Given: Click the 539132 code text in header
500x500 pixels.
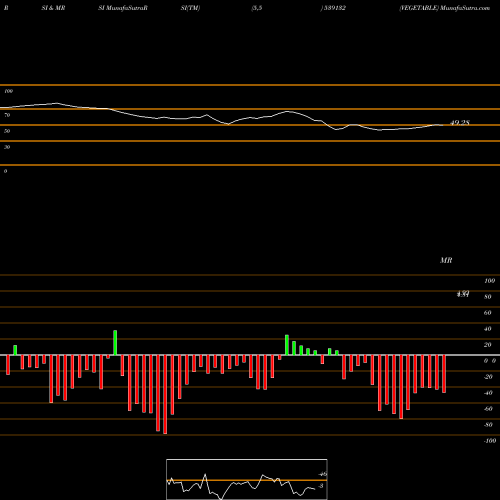Looking at the screenshot, I should point(334,8).
